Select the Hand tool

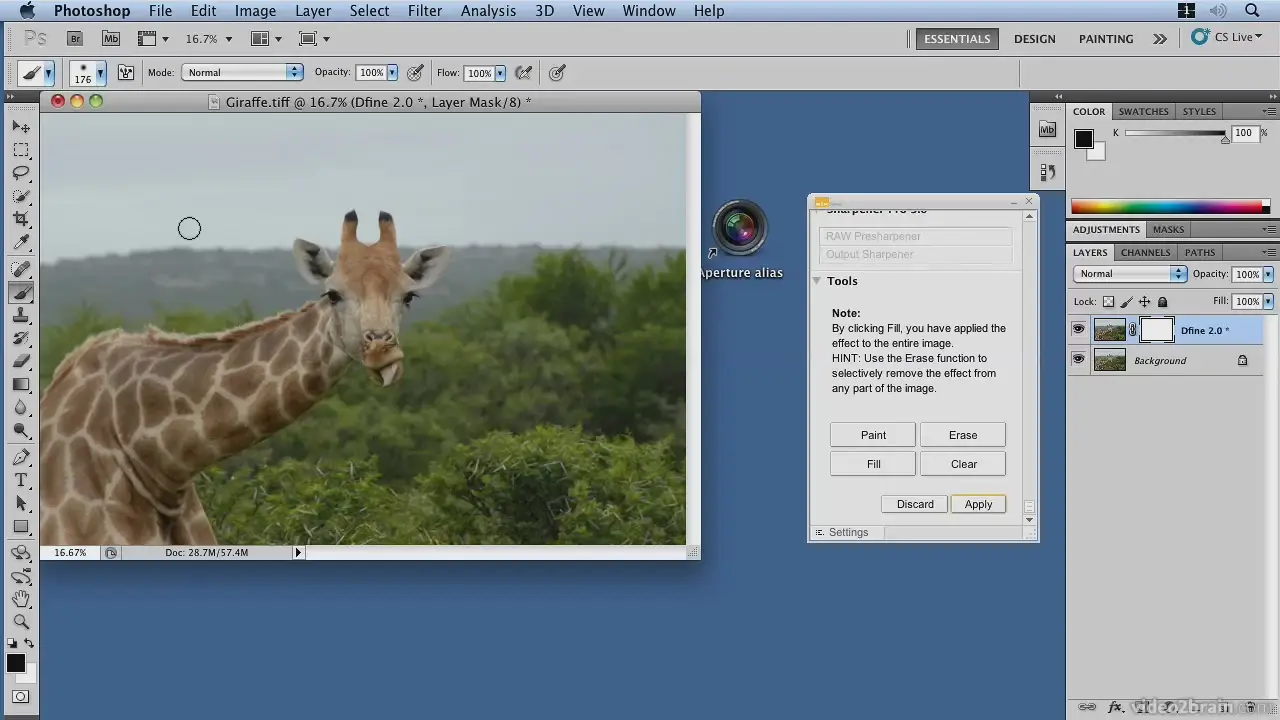21,599
